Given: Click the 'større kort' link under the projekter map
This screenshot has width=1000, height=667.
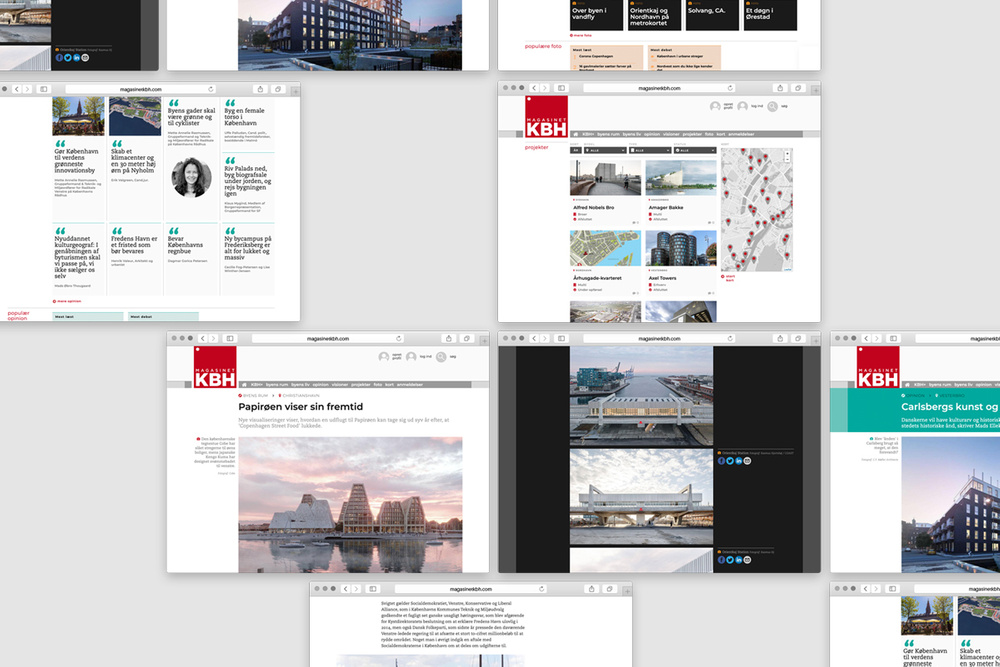Looking at the screenshot, I should 728,278.
